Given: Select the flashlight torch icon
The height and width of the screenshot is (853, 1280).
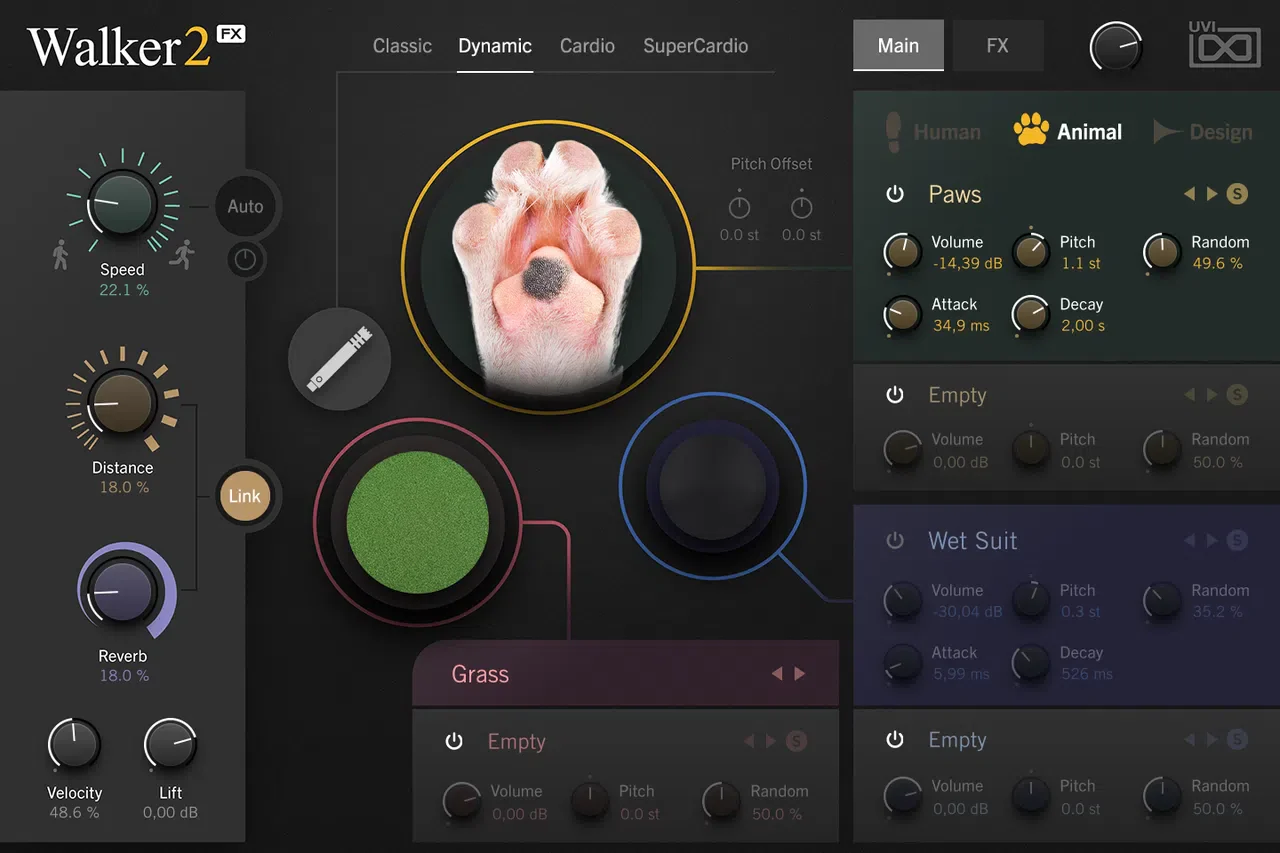Looking at the screenshot, I should point(339,355).
